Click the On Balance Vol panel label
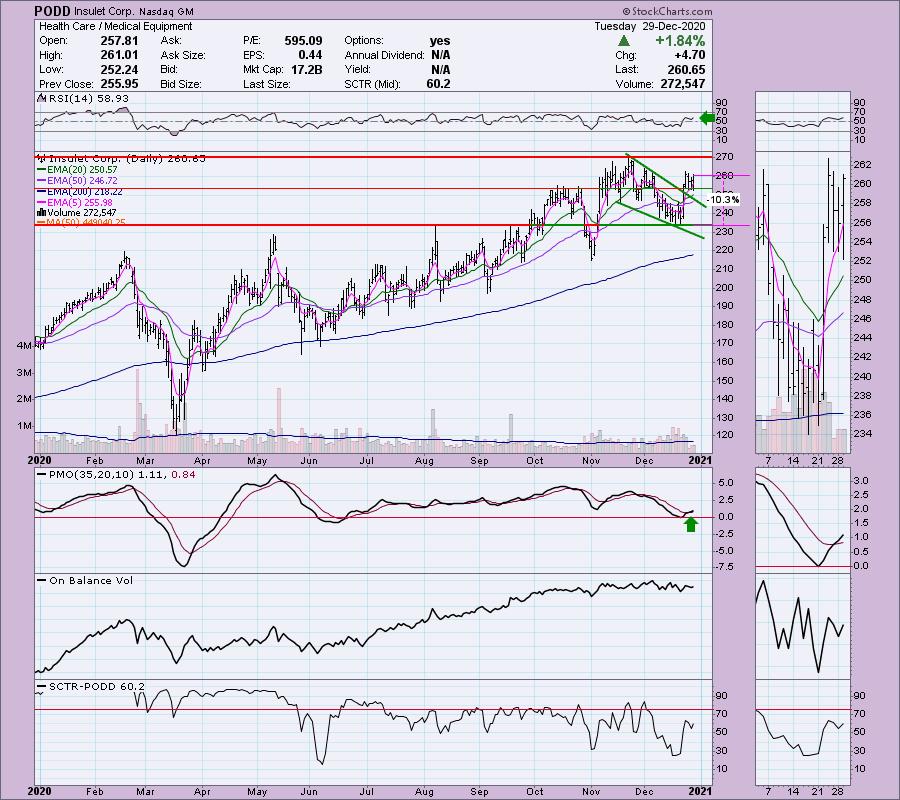The width and height of the screenshot is (900, 800). pyautogui.click(x=86, y=581)
